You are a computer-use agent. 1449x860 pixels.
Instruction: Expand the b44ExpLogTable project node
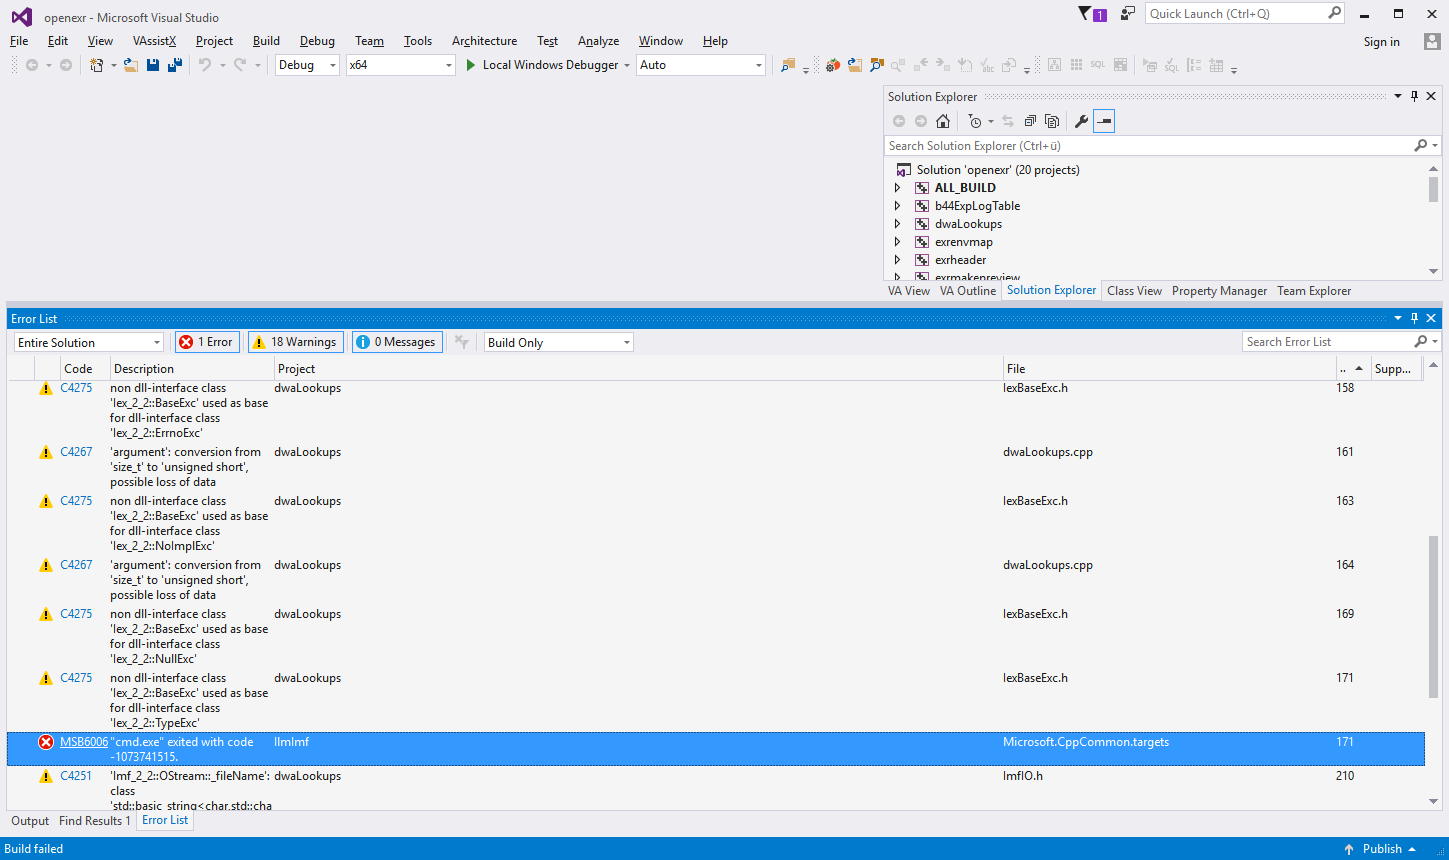[x=897, y=206]
